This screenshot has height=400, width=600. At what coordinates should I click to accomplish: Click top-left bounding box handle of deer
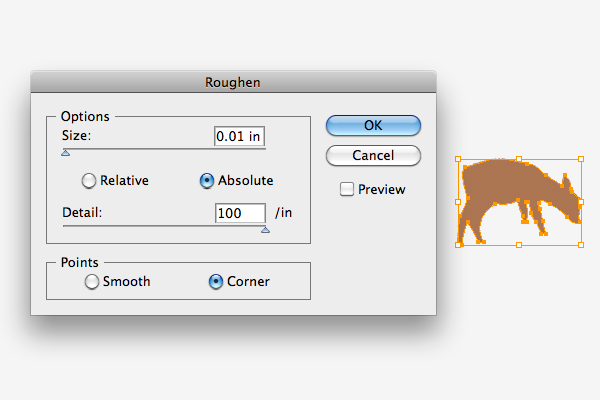click(x=458, y=159)
